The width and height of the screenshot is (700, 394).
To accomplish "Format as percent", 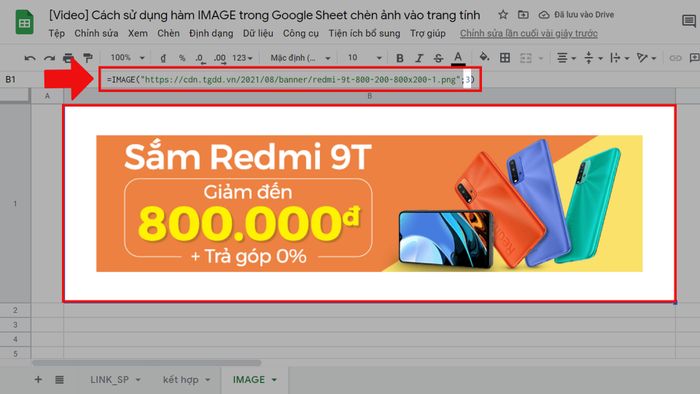I will click(182, 58).
